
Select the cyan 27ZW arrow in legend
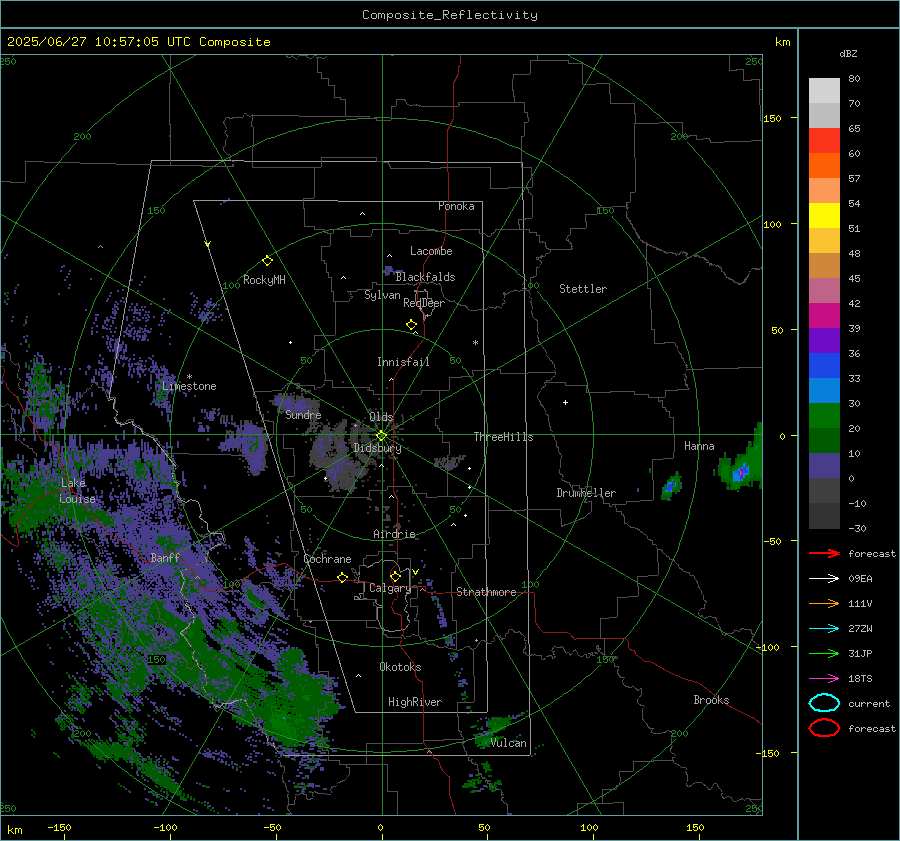point(824,629)
